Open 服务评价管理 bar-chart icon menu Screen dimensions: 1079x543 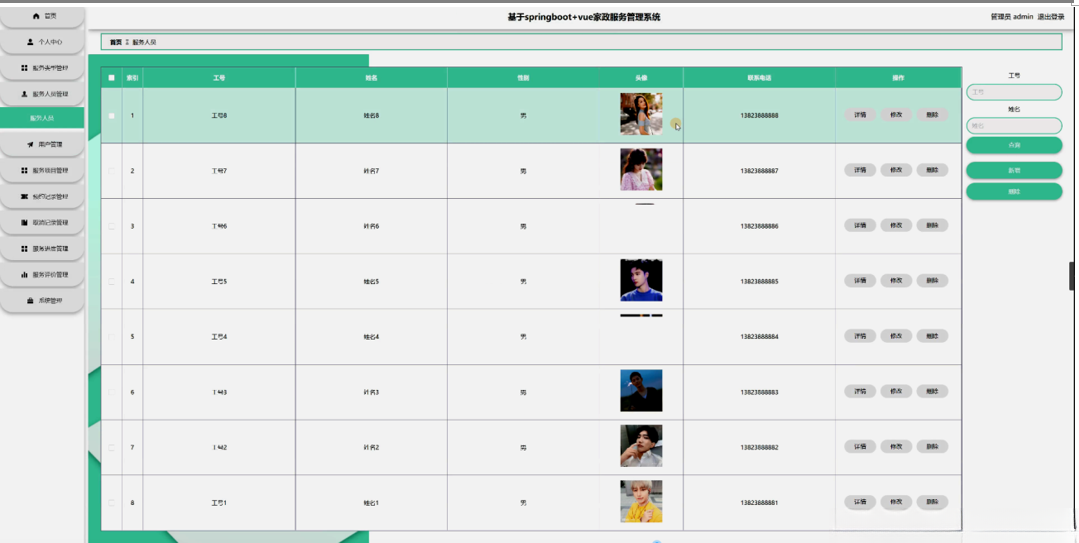[43, 275]
